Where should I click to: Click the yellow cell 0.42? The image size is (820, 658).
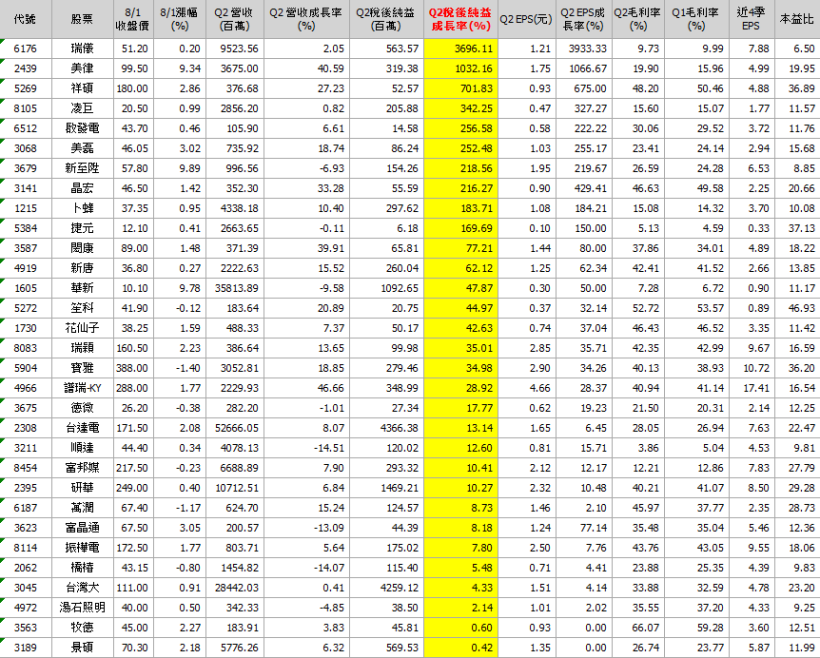460,648
